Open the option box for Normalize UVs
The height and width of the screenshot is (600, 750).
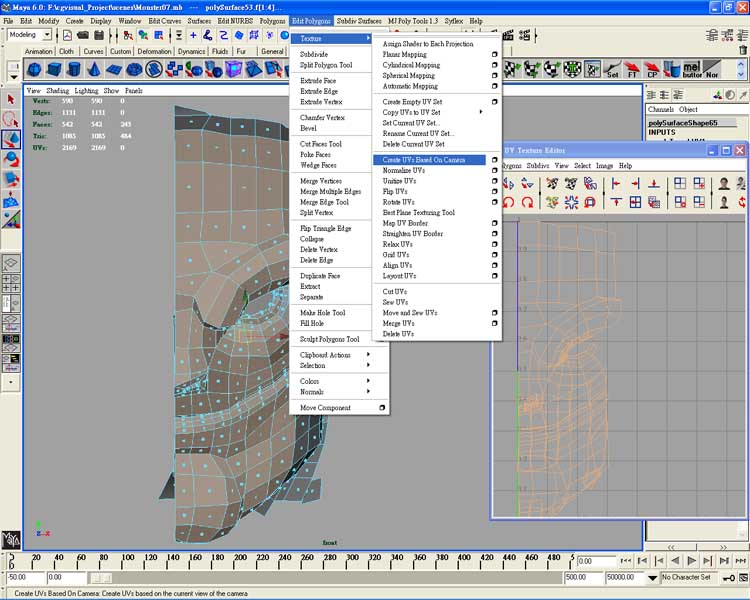(495, 170)
